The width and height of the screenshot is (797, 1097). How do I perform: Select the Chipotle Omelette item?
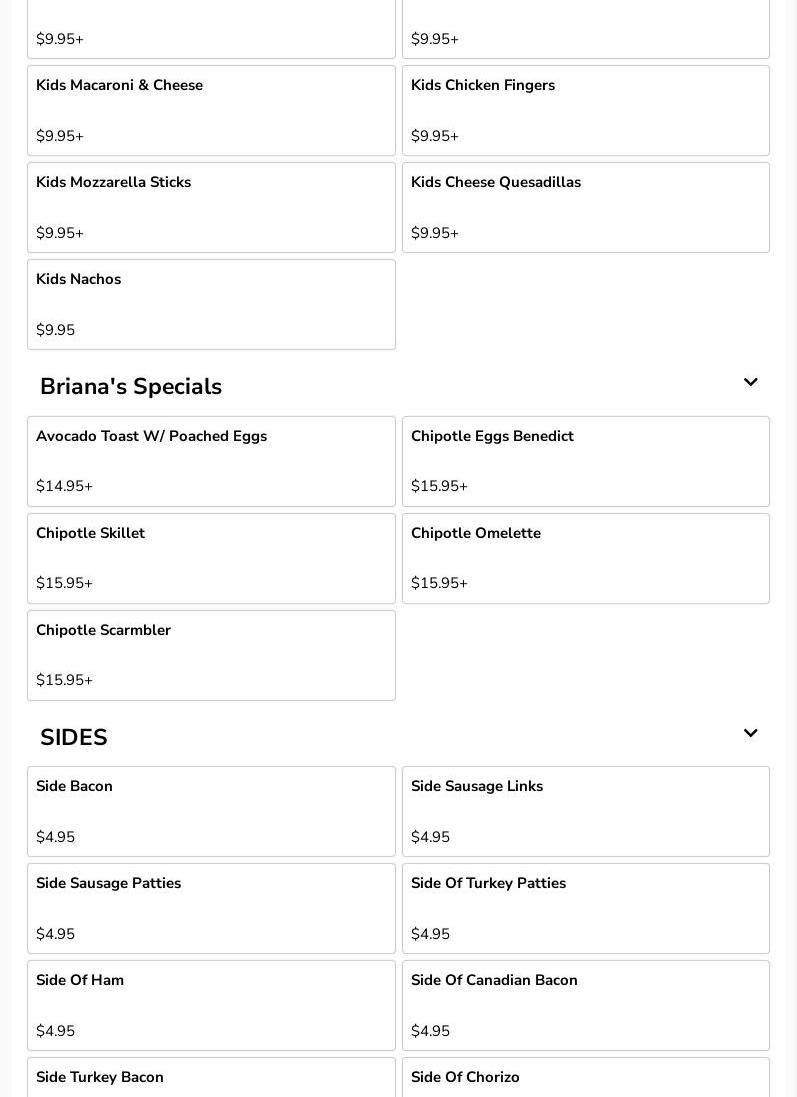pos(585,558)
